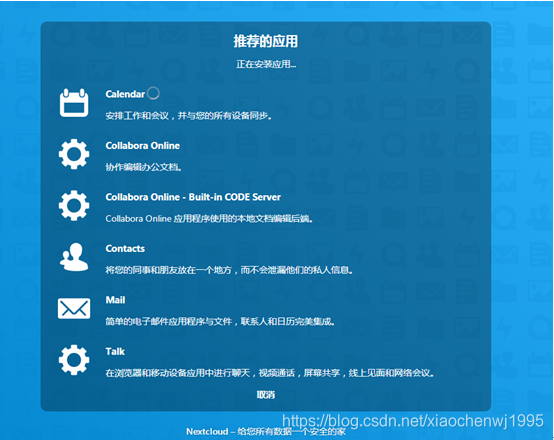Screen dimensions: 554x440
Task: Click the 取消 cancel button
Action: (x=266, y=395)
